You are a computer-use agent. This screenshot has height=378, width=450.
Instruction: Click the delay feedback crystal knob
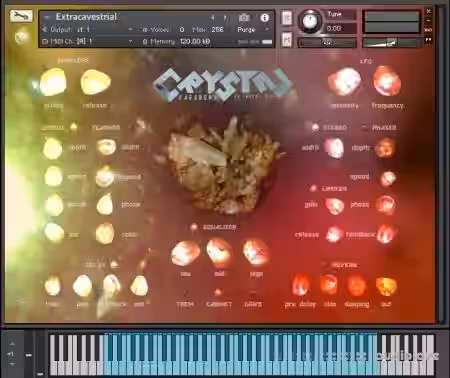point(112,285)
